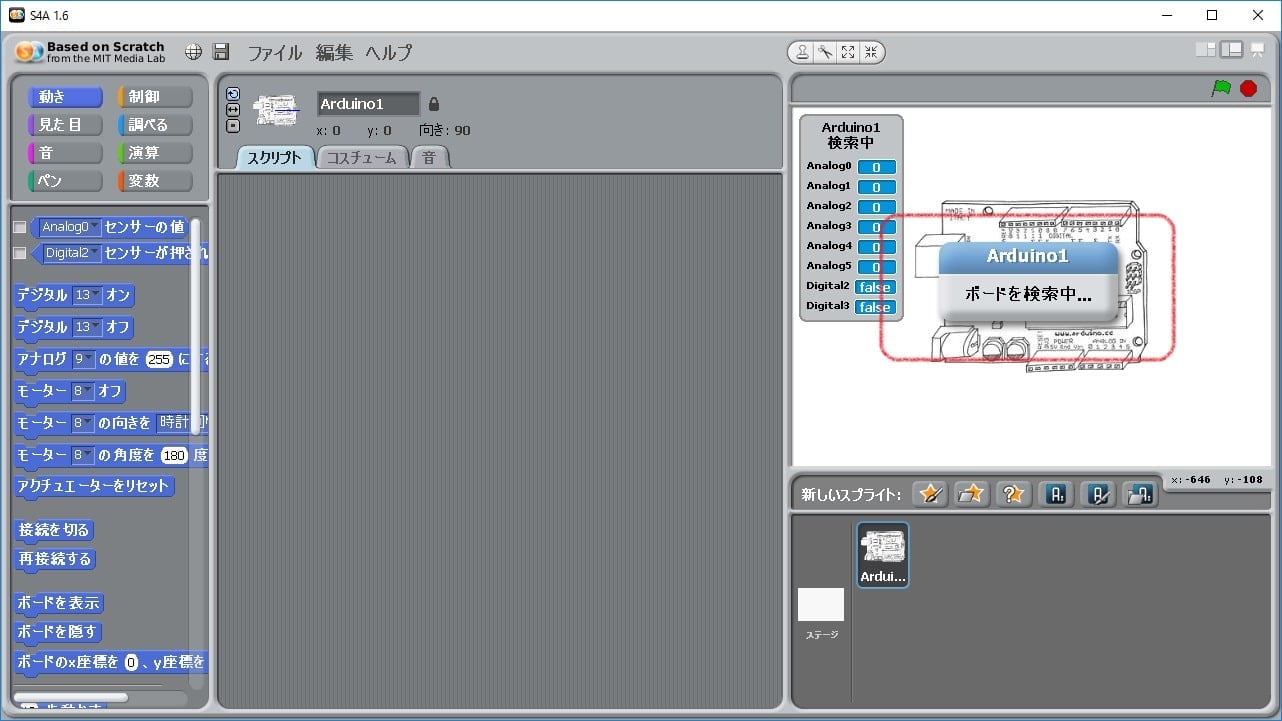
Task: Switch to full stage layout
Action: [1232, 49]
